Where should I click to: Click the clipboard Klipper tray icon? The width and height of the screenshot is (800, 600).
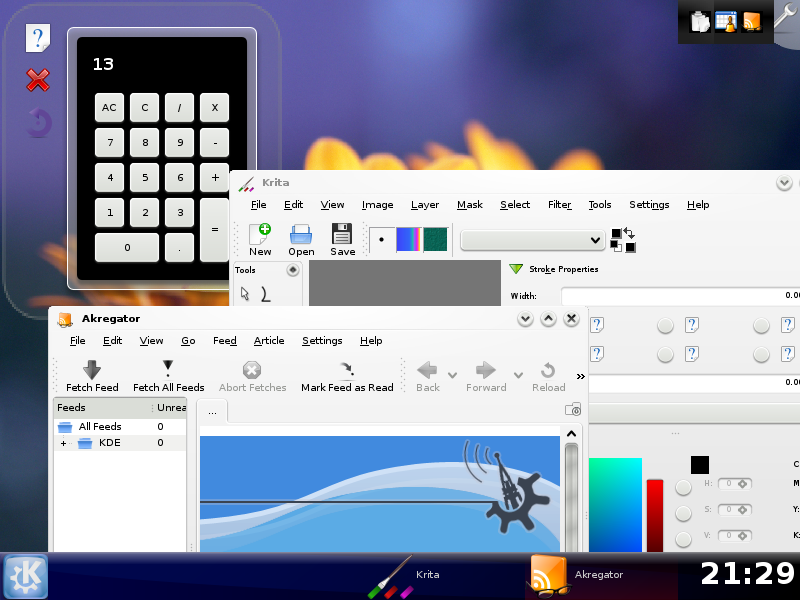tap(700, 22)
